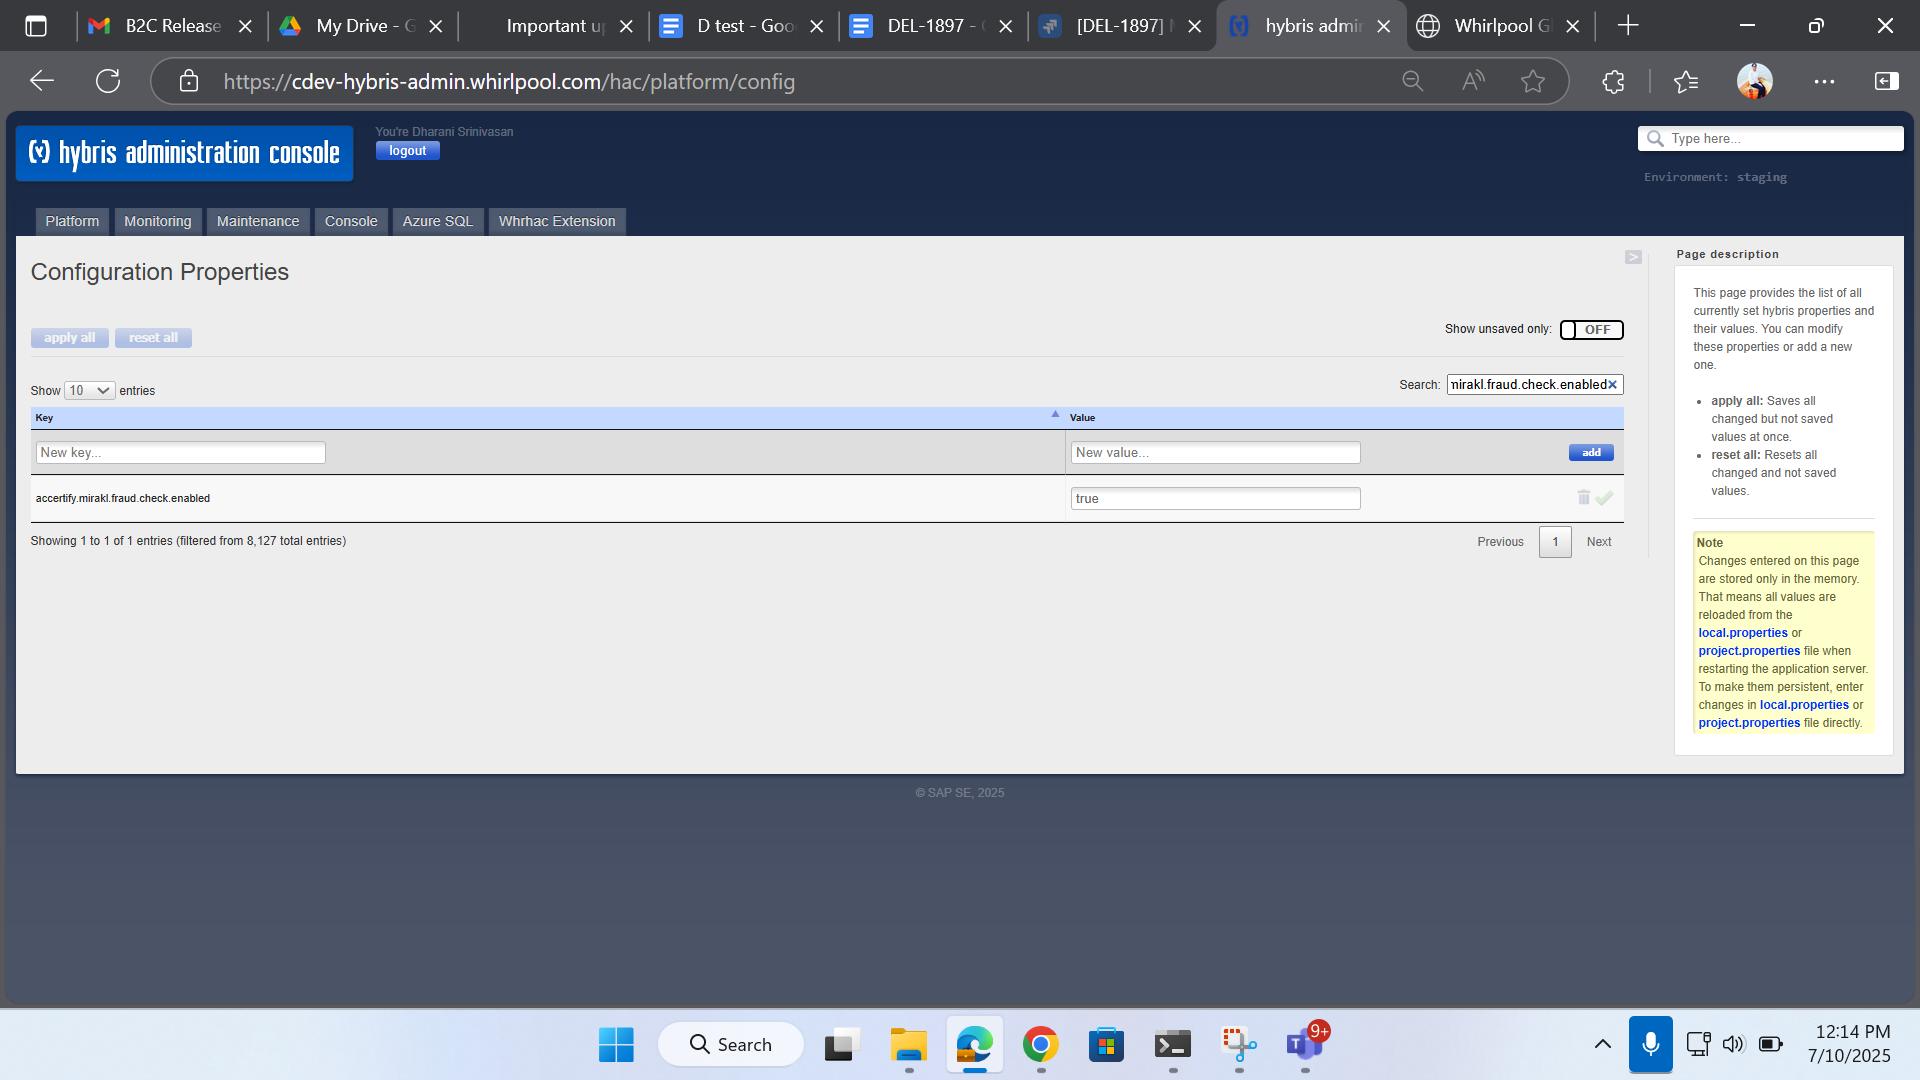Clear the search field with the X icon
The width and height of the screenshot is (1920, 1080).
pyautogui.click(x=1612, y=385)
